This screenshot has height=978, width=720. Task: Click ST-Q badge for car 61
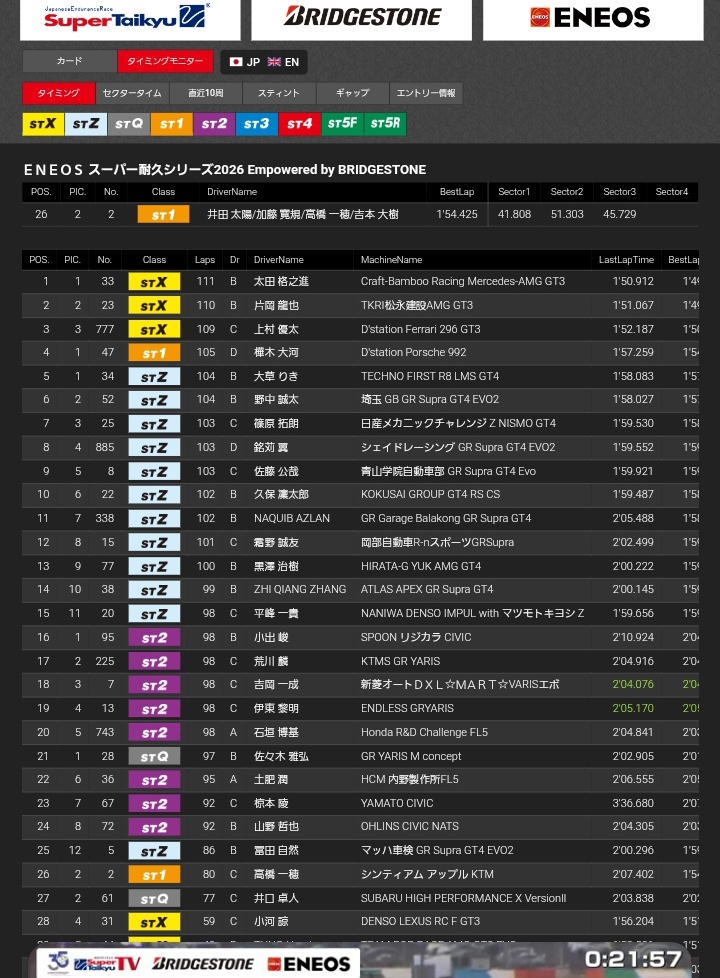point(154,898)
